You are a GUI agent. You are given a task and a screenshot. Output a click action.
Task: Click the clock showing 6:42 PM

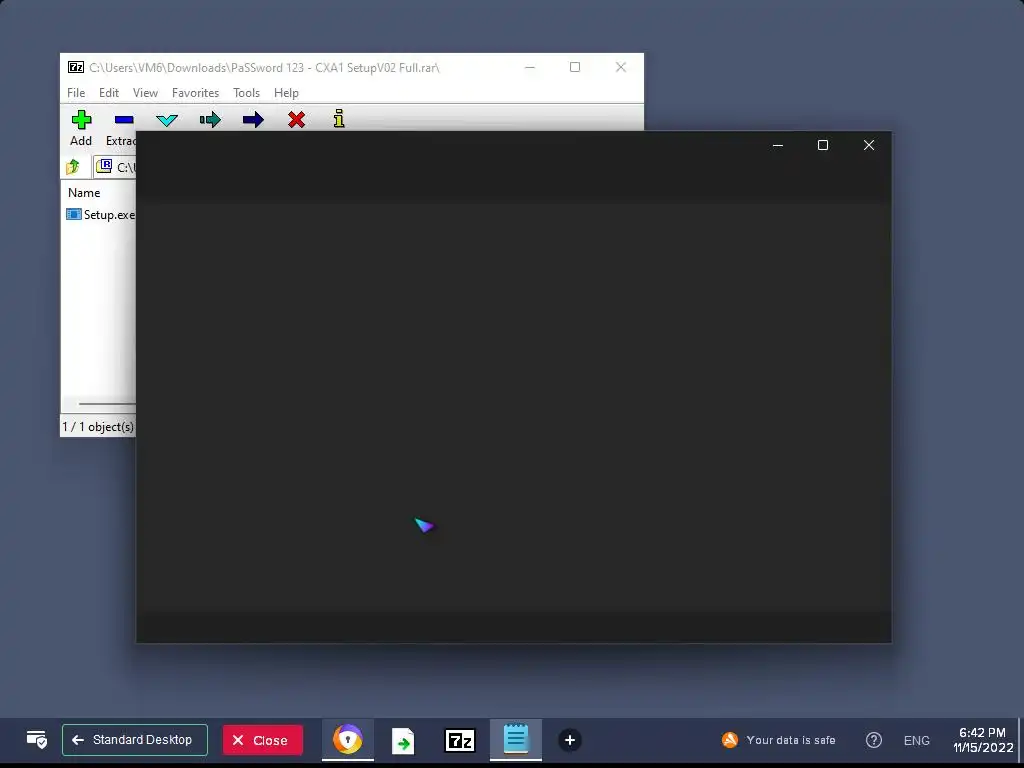coord(983,740)
